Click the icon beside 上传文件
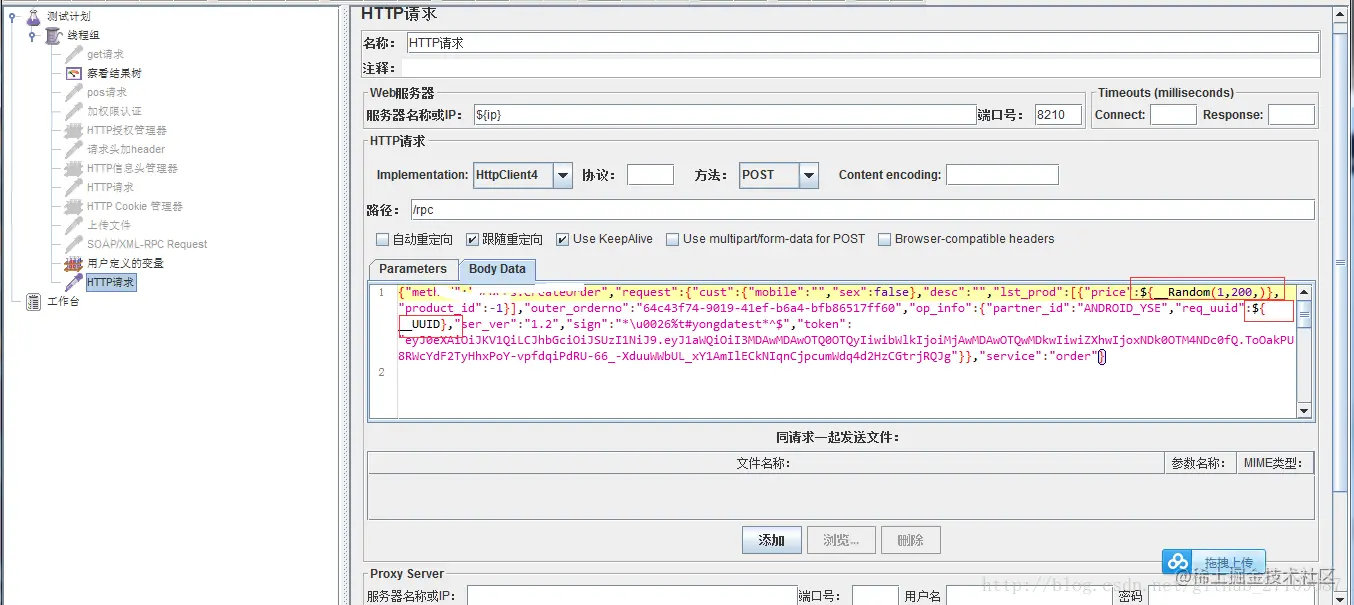This screenshot has width=1354, height=605. coord(74,225)
